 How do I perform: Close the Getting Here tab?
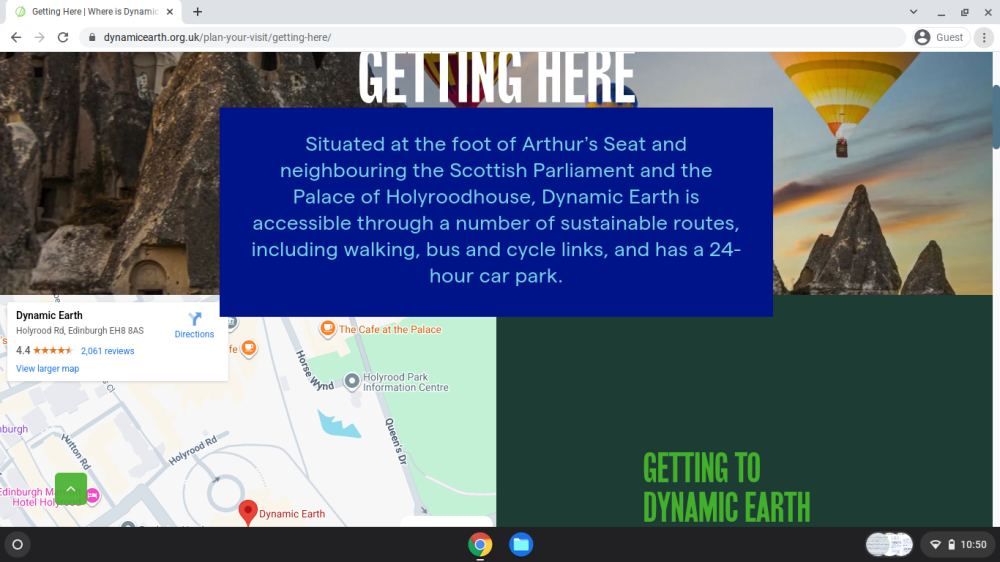click(x=170, y=11)
